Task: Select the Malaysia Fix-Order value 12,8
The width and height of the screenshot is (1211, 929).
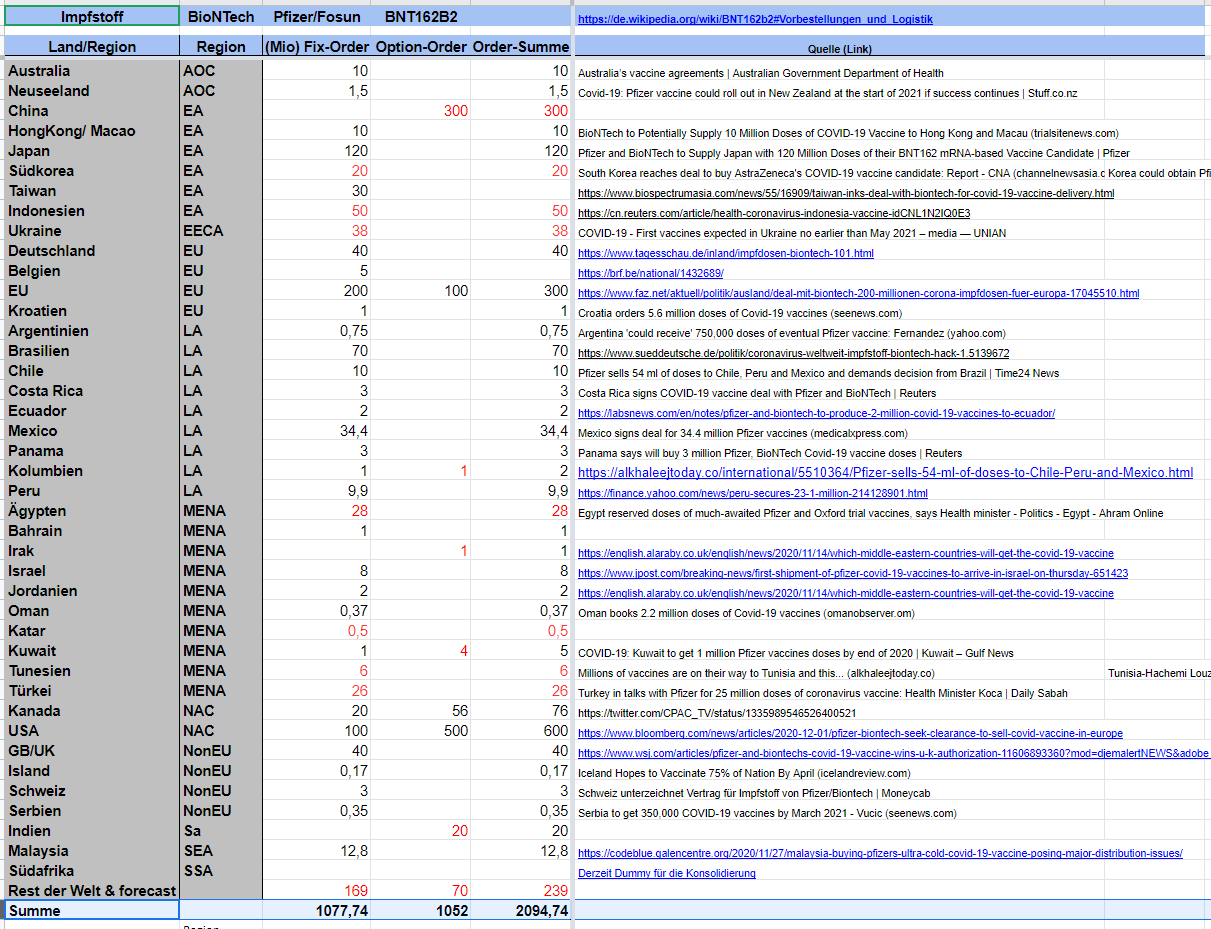Action: click(317, 851)
